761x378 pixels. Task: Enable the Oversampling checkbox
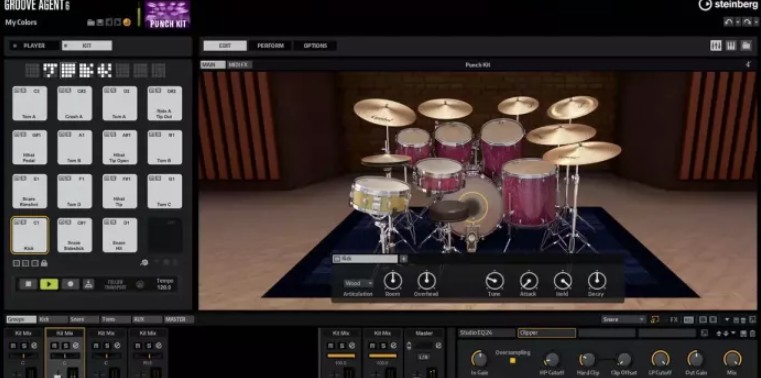512,361
